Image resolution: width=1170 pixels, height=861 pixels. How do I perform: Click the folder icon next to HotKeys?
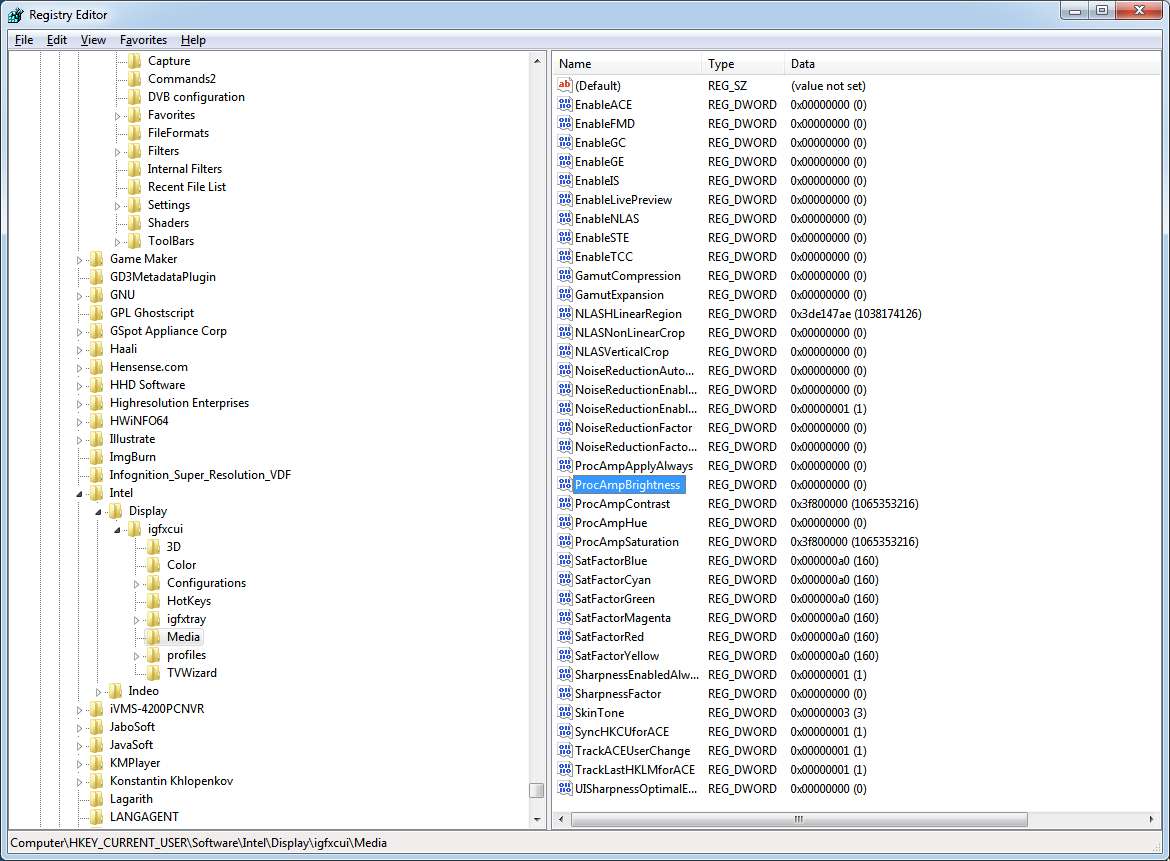coord(154,601)
